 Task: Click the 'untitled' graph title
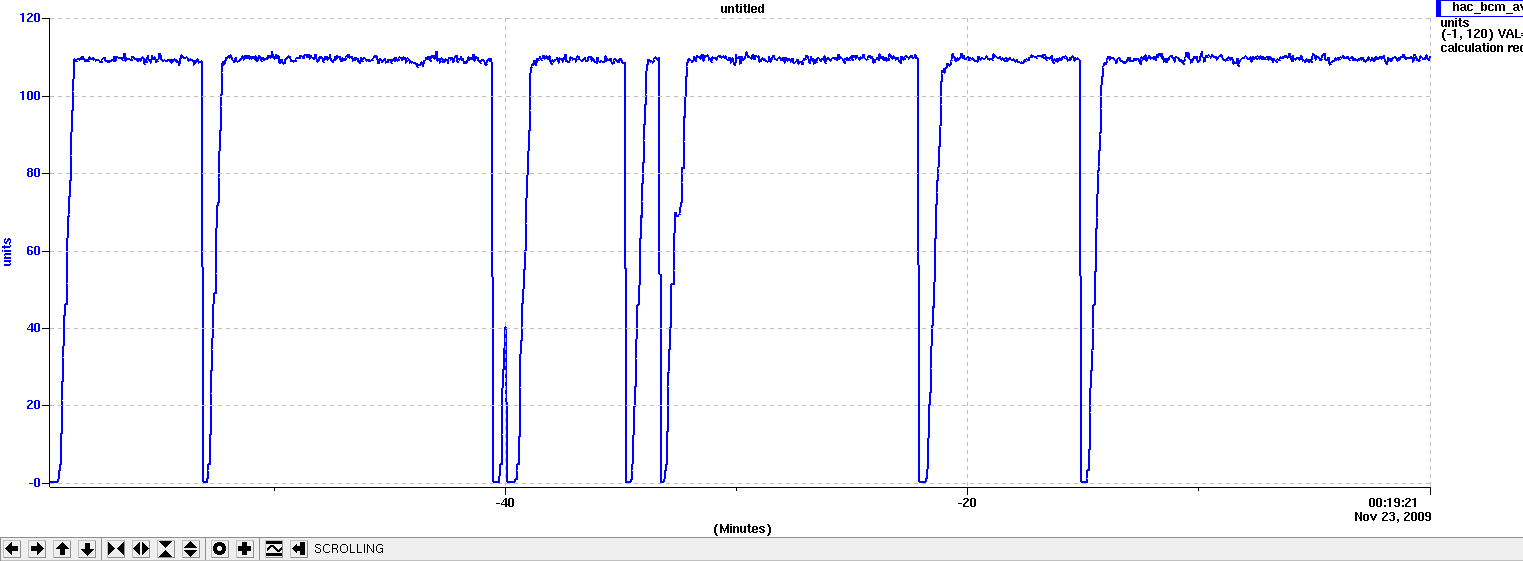point(742,8)
